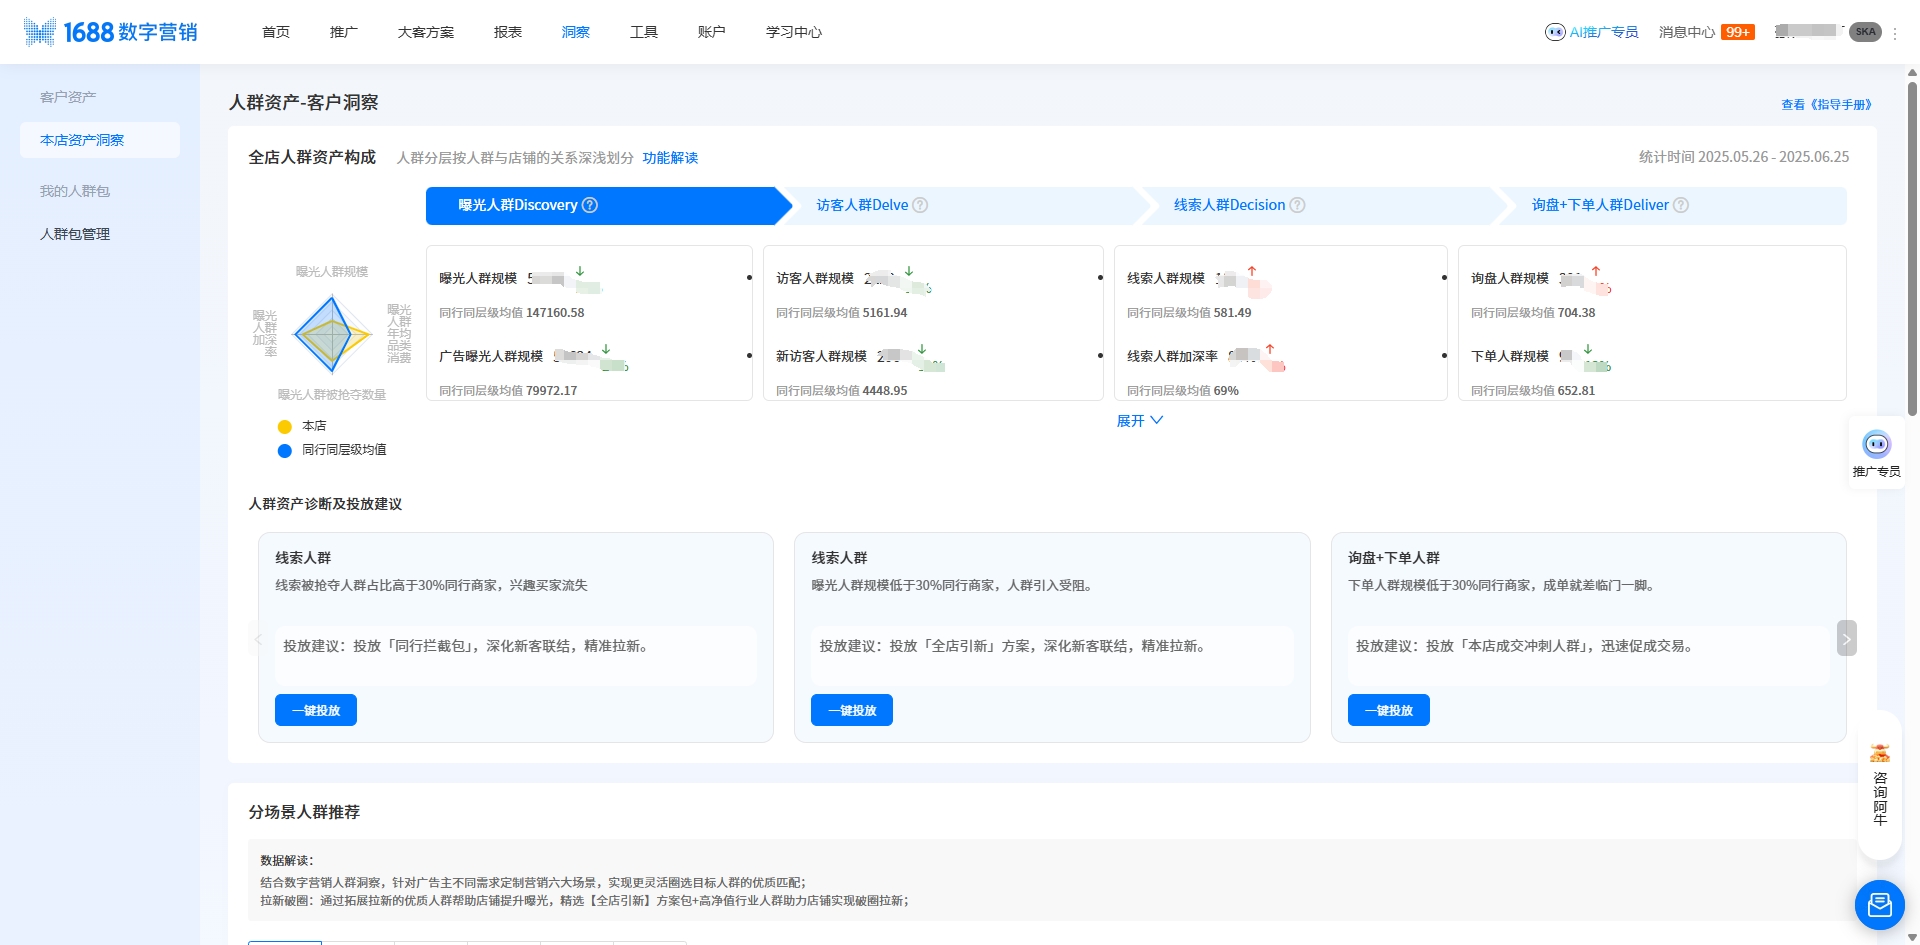
Task: Click the help icon beside 访客人群Delve
Action: [922, 205]
